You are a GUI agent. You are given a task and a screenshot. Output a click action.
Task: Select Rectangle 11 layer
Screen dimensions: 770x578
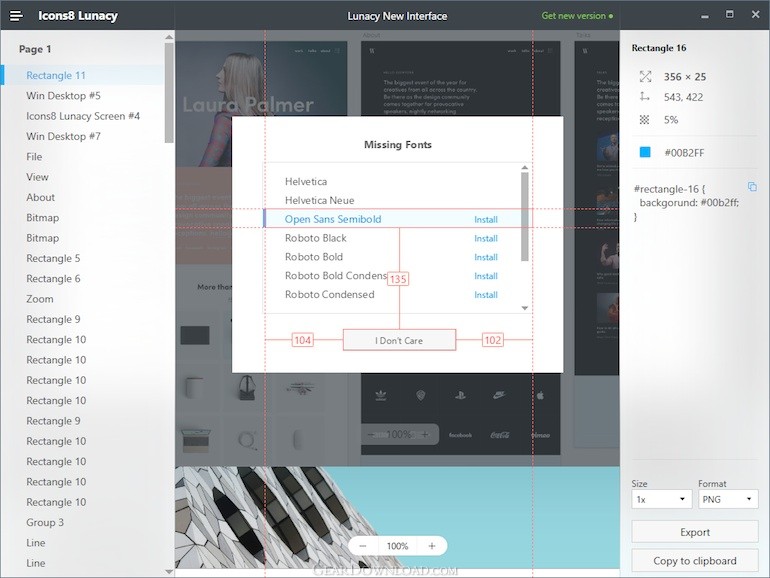pos(83,75)
